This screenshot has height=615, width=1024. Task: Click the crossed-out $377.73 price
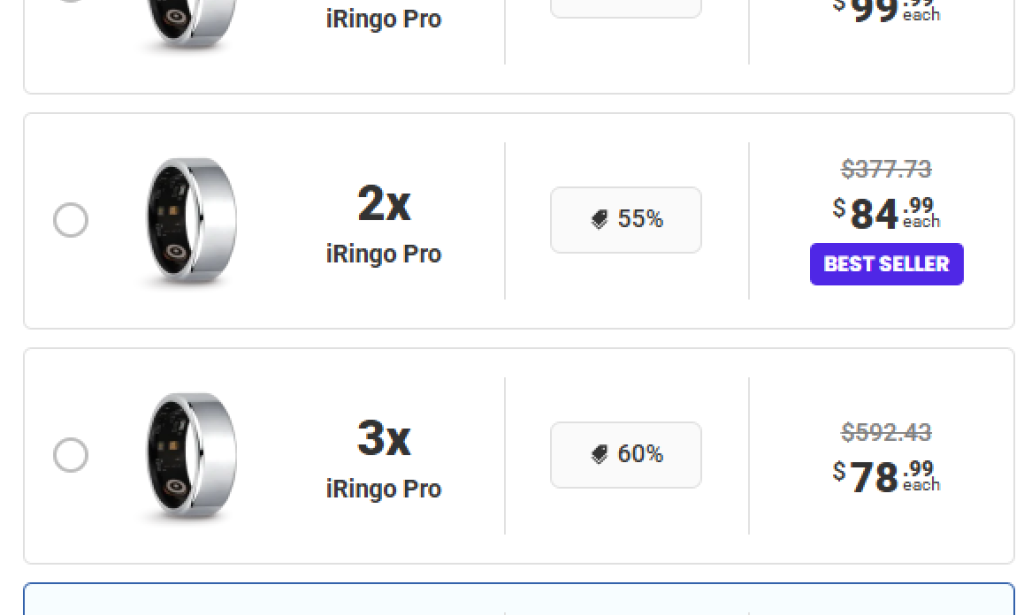point(886,169)
